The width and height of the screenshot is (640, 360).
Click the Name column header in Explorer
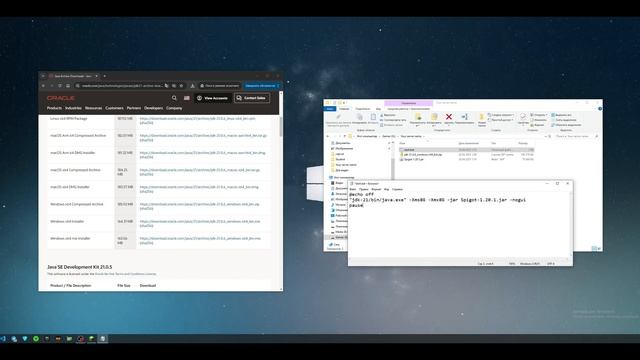402,143
